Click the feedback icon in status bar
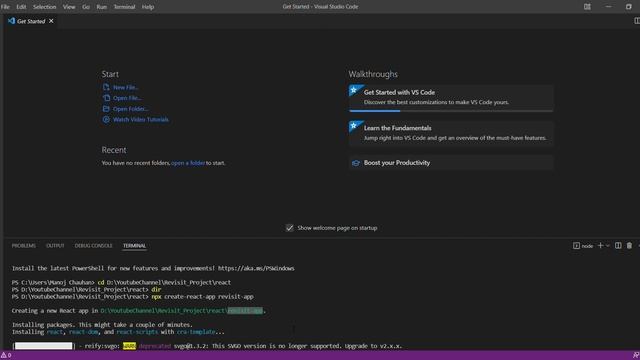The width and height of the screenshot is (640, 360). [636, 355]
